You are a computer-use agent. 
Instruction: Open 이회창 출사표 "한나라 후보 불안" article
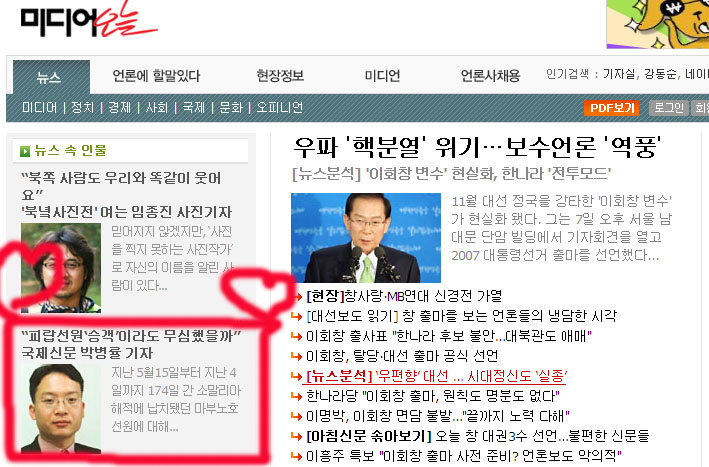449,336
